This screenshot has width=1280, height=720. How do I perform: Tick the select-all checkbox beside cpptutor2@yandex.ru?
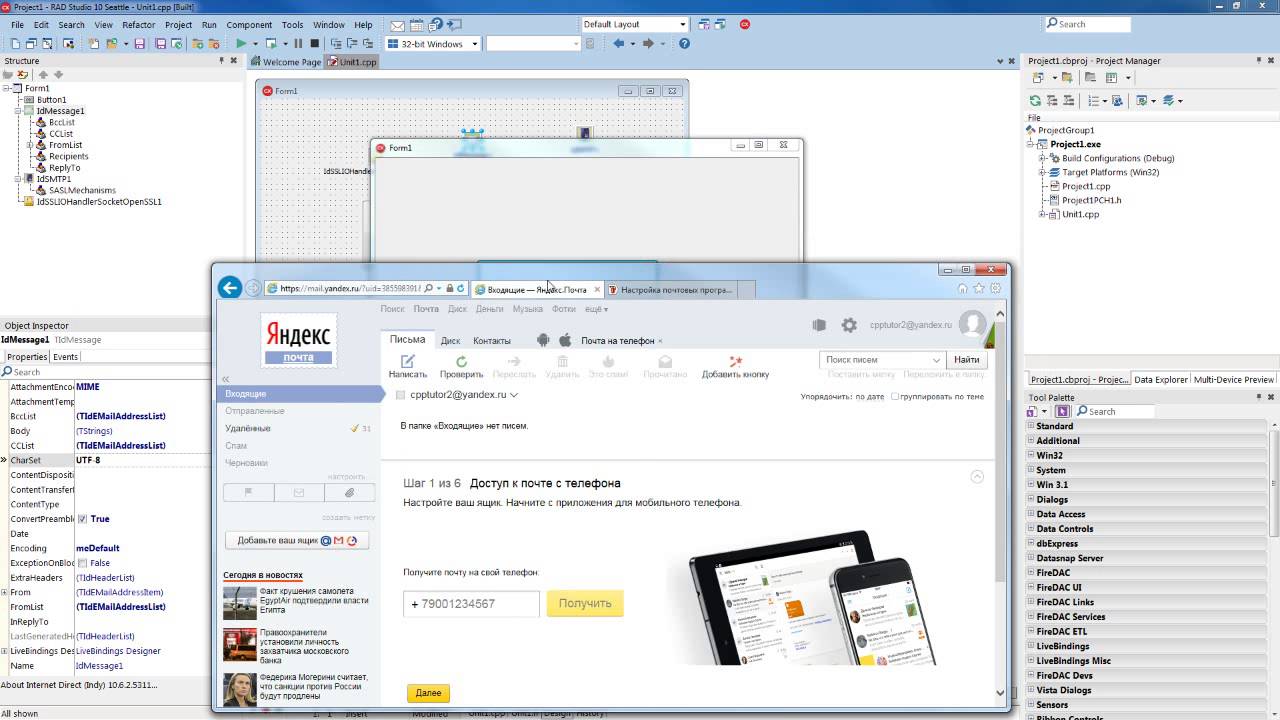pos(401,395)
